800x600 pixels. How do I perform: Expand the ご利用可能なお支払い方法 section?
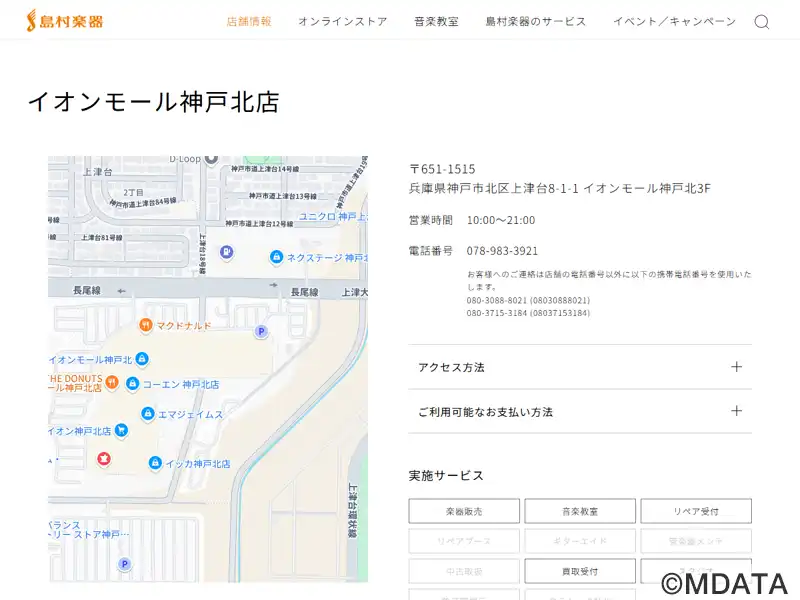coord(580,411)
